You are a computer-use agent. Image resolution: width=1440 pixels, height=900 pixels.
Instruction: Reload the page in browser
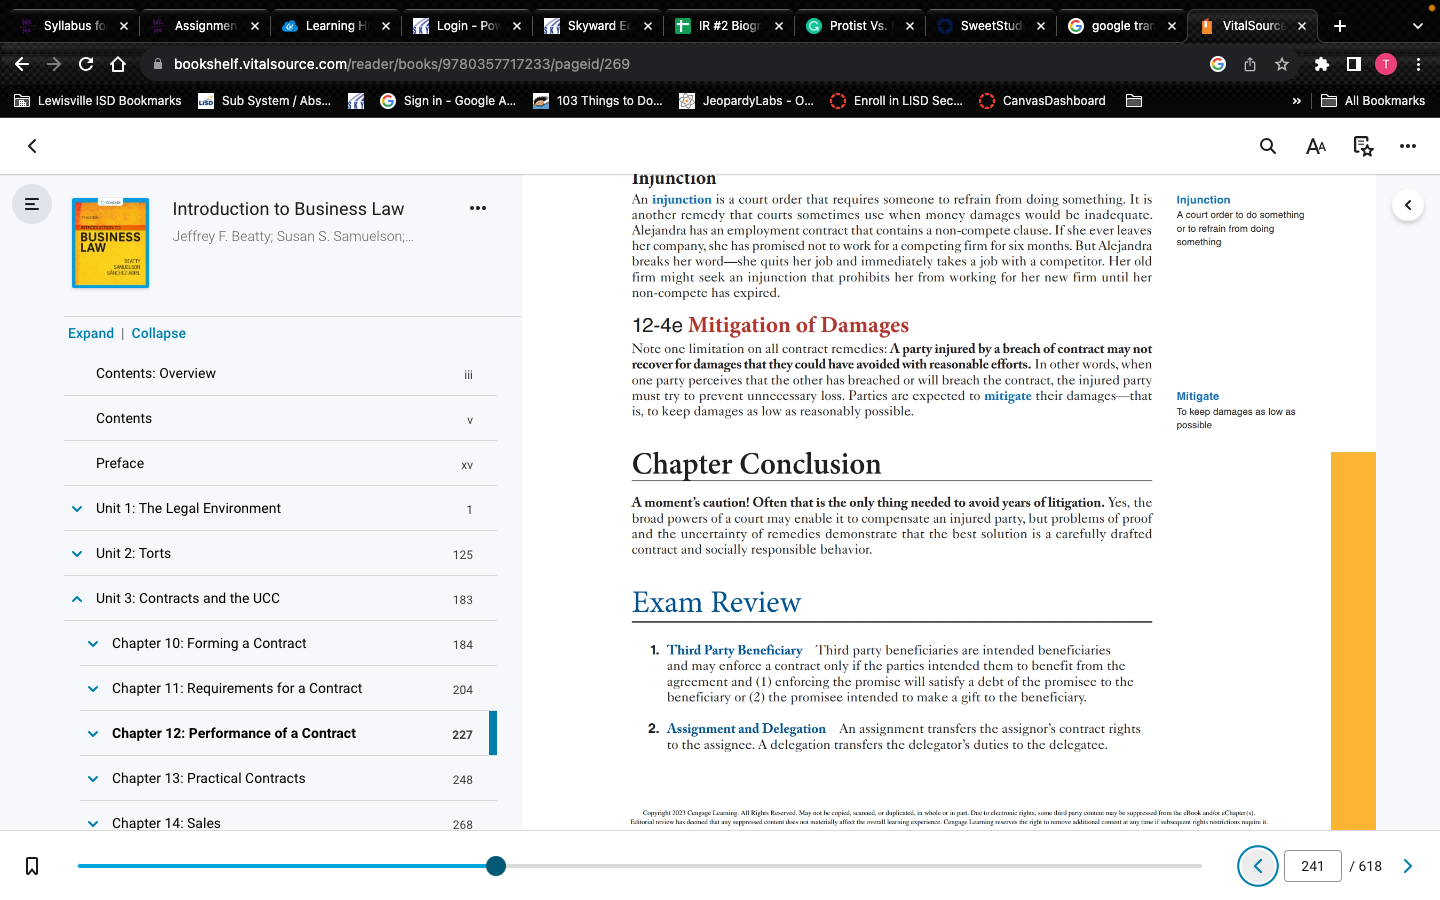(x=86, y=64)
